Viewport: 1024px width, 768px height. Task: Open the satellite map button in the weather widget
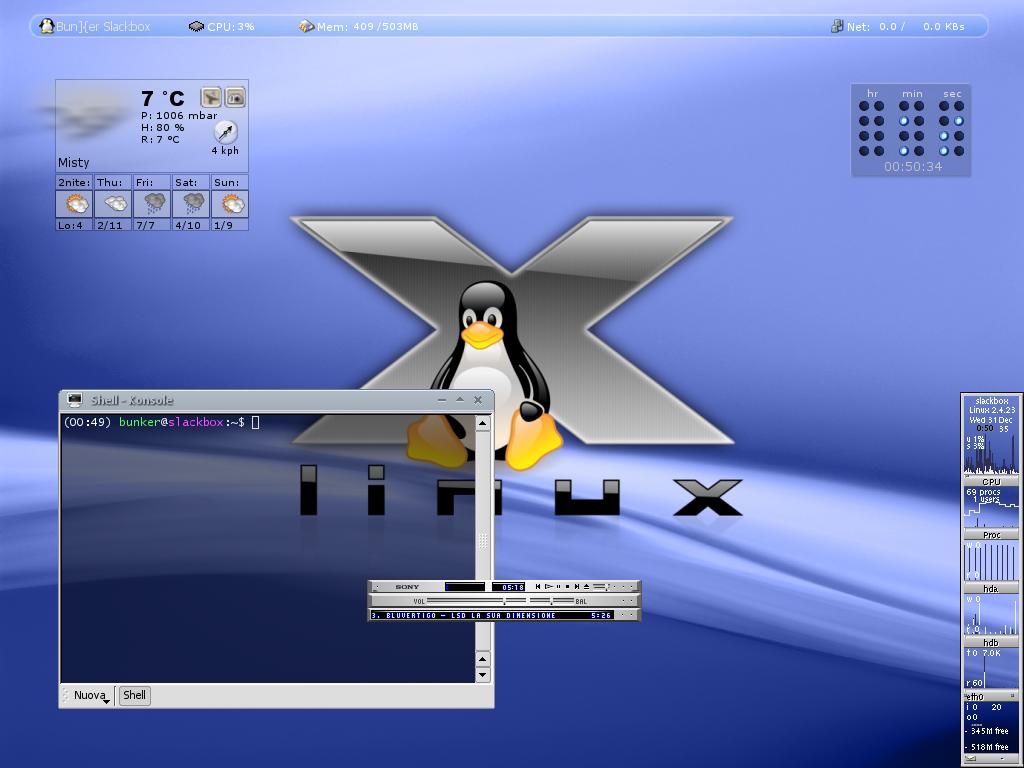click(210, 97)
